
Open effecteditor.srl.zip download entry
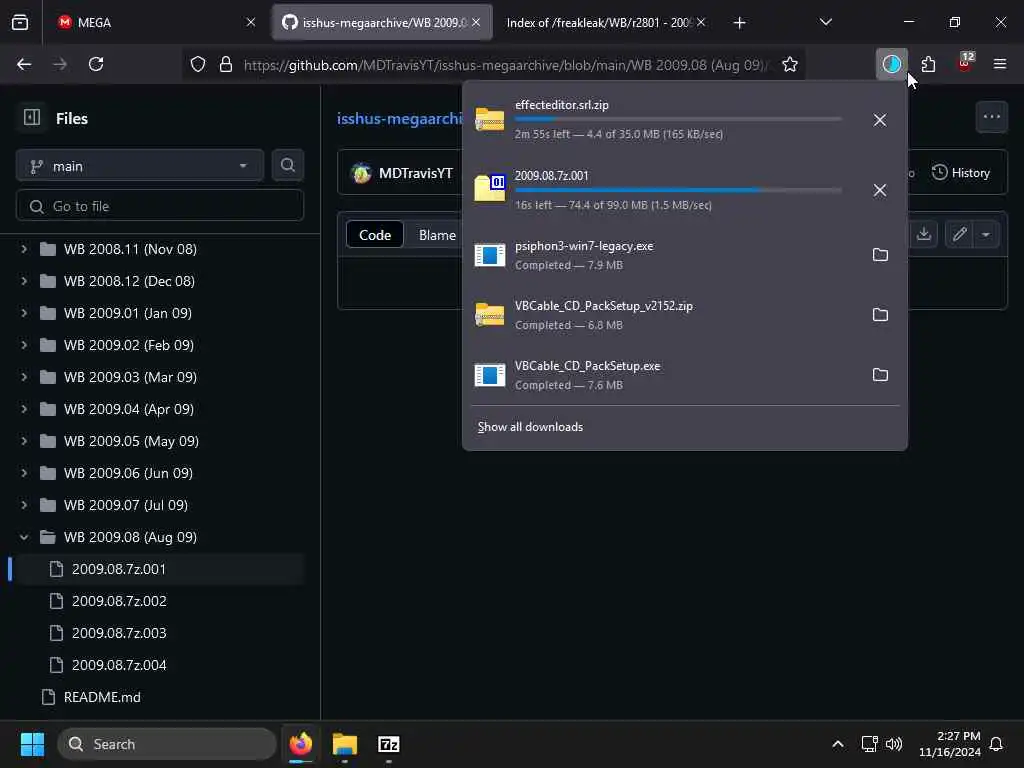coord(665,120)
